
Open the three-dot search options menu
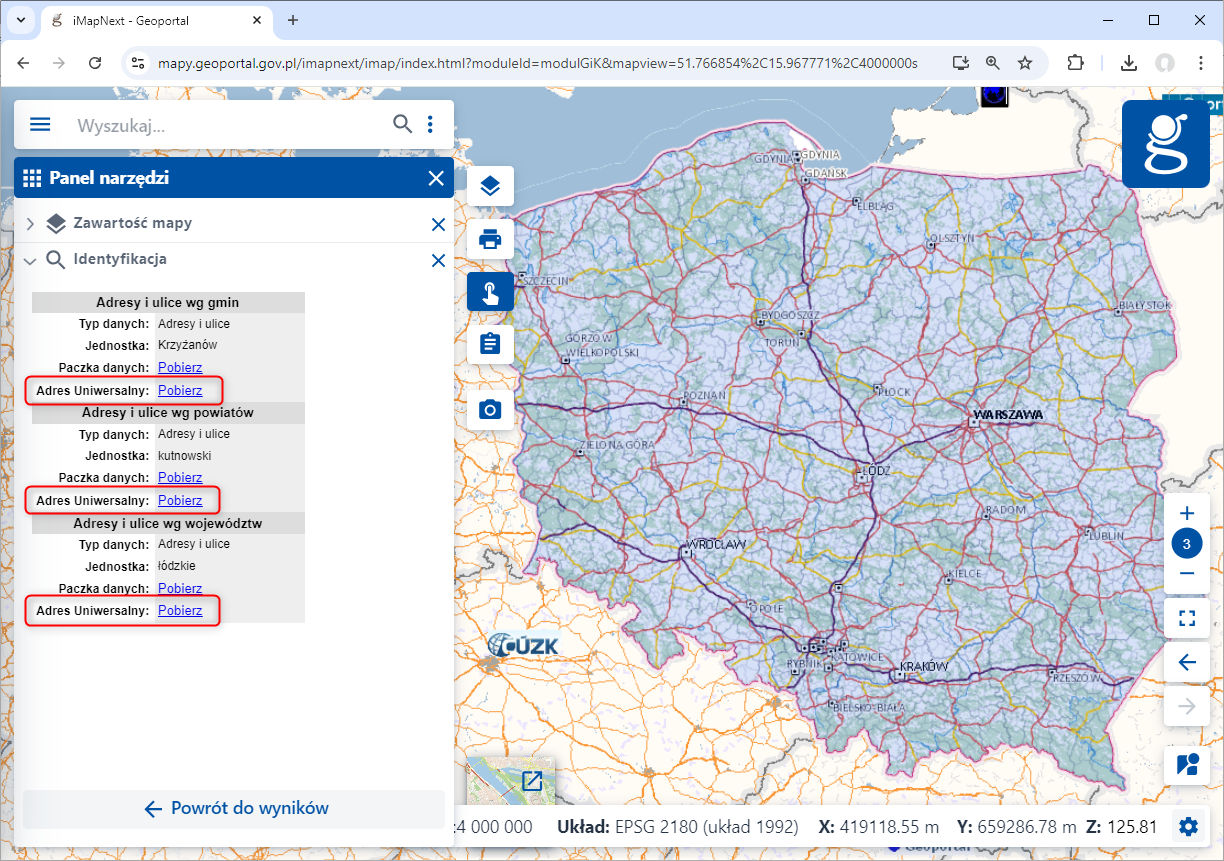point(431,124)
